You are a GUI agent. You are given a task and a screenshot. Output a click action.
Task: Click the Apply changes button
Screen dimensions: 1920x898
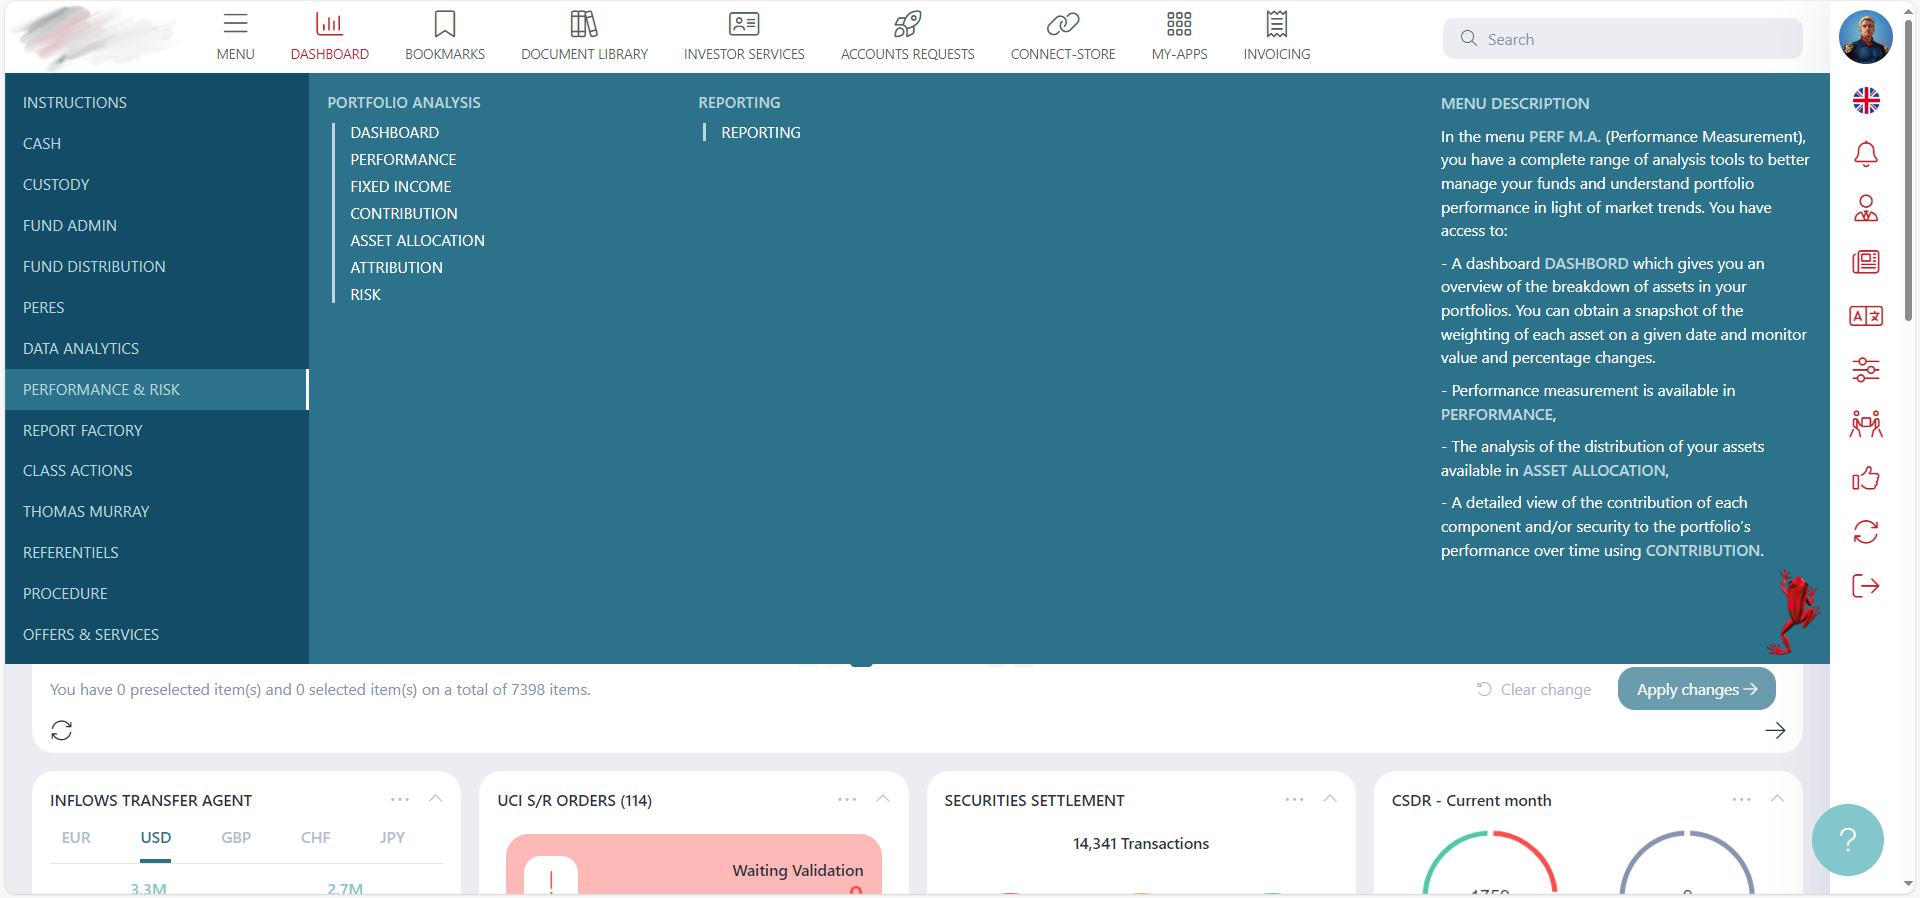[x=1696, y=690]
